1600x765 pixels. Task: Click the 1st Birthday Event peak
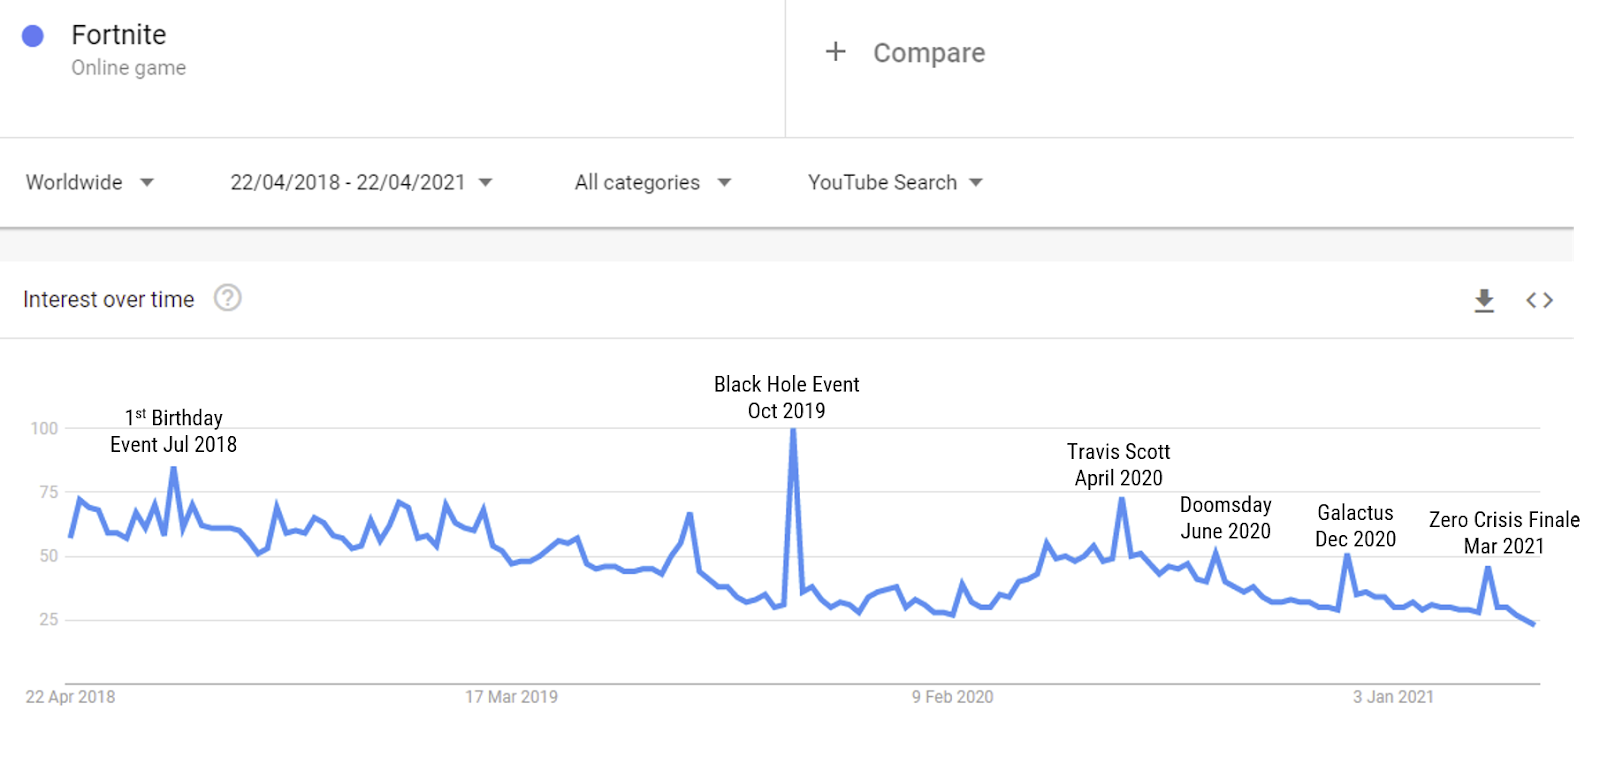coord(174,468)
